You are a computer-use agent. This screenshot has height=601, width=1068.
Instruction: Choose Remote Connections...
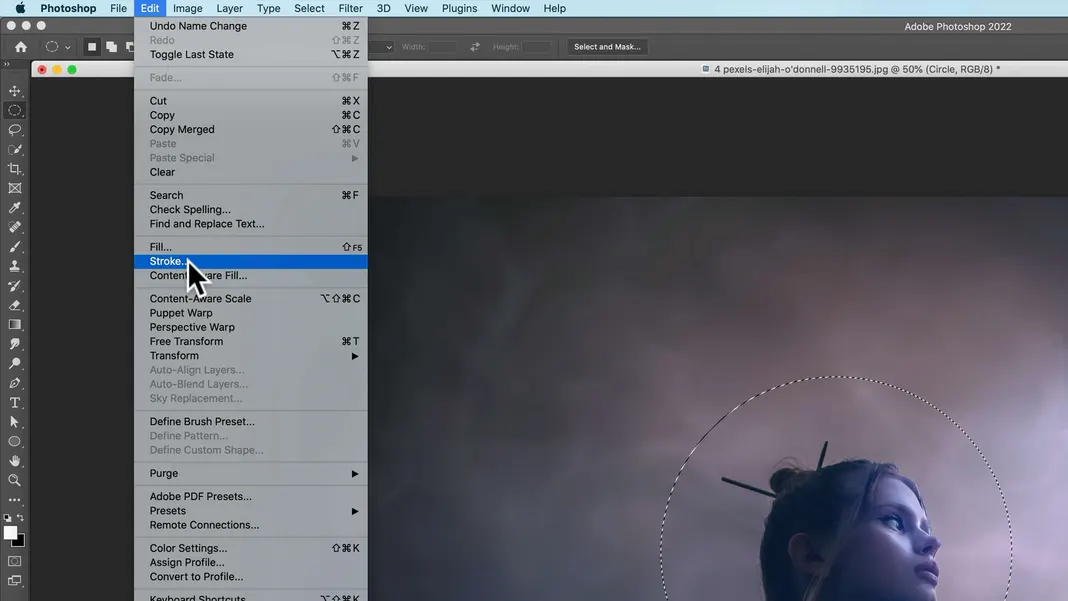(x=252, y=525)
